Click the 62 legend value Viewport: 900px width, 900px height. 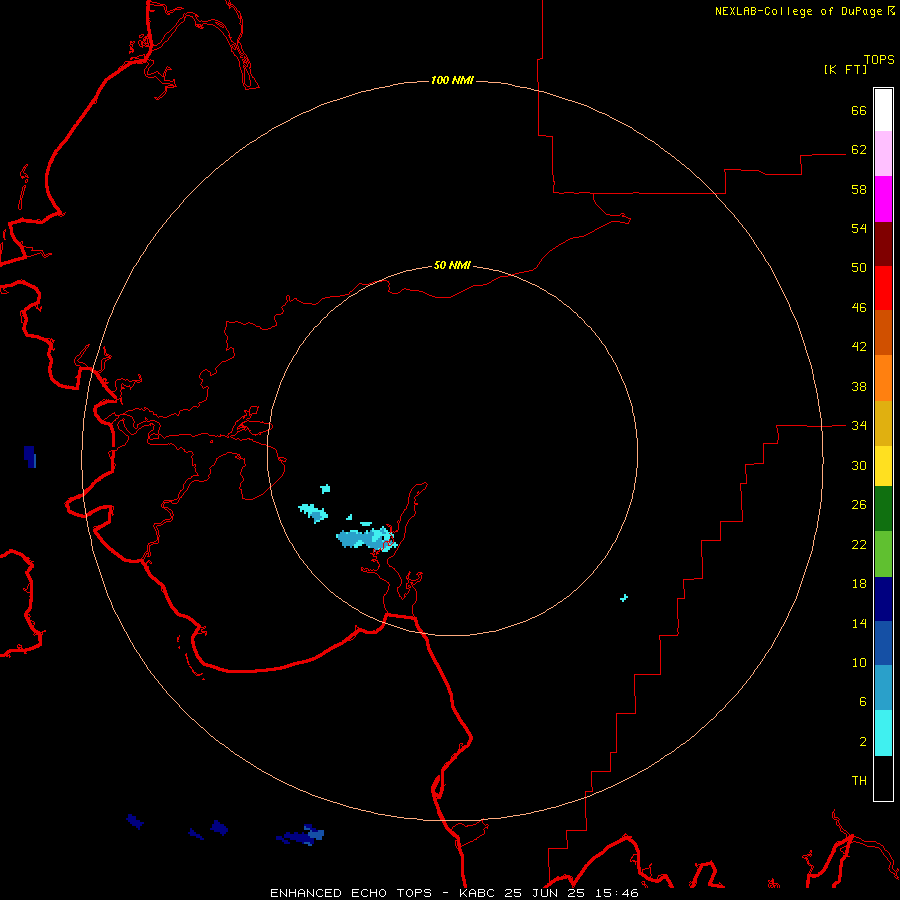coord(859,150)
